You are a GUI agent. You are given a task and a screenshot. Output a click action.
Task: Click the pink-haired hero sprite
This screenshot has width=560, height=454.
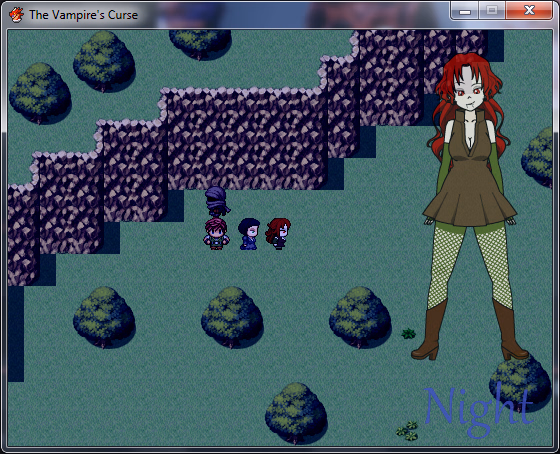click(x=215, y=234)
